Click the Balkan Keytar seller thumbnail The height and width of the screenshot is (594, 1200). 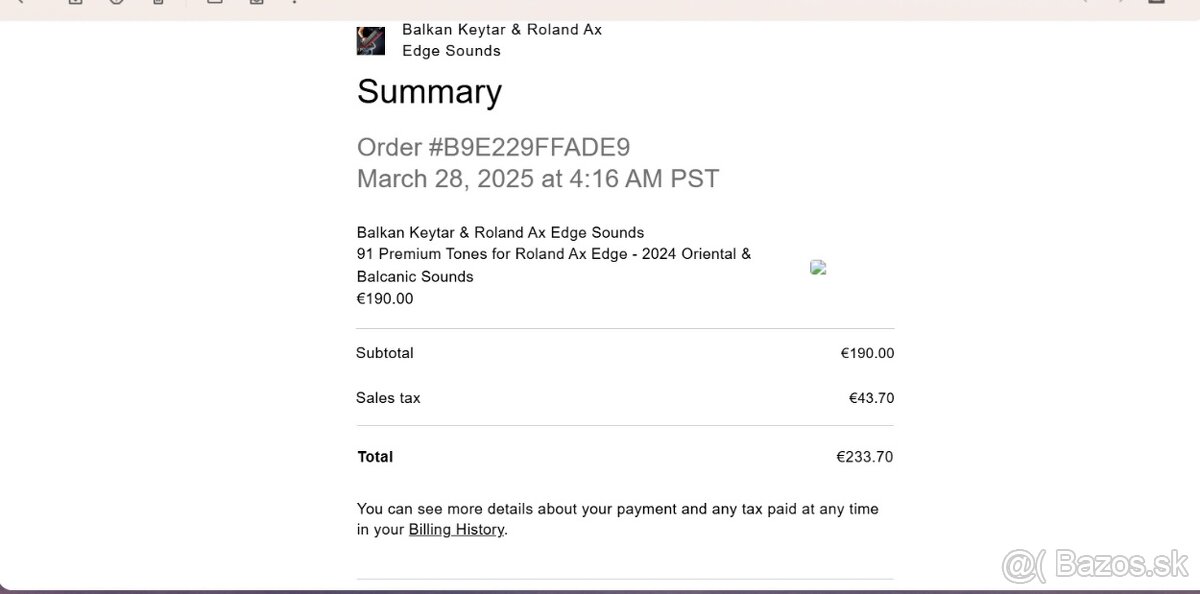tap(370, 41)
